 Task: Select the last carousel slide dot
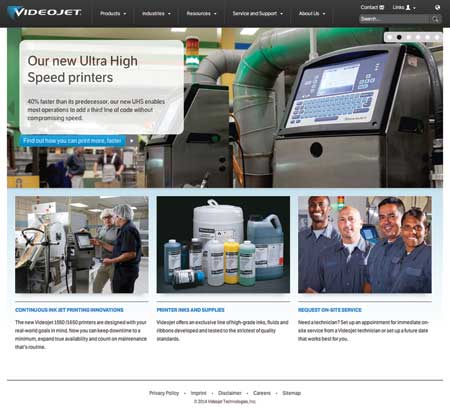(437, 37)
